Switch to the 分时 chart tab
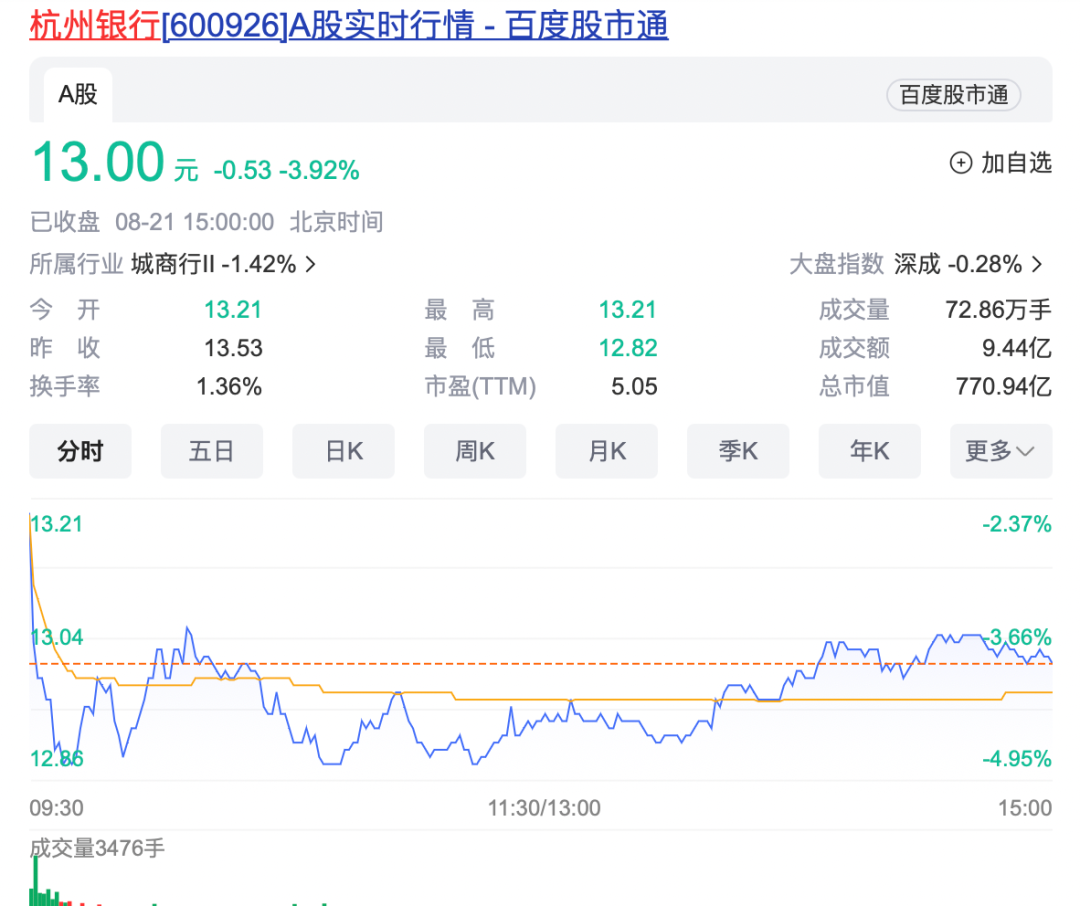The image size is (1080, 906). point(80,451)
